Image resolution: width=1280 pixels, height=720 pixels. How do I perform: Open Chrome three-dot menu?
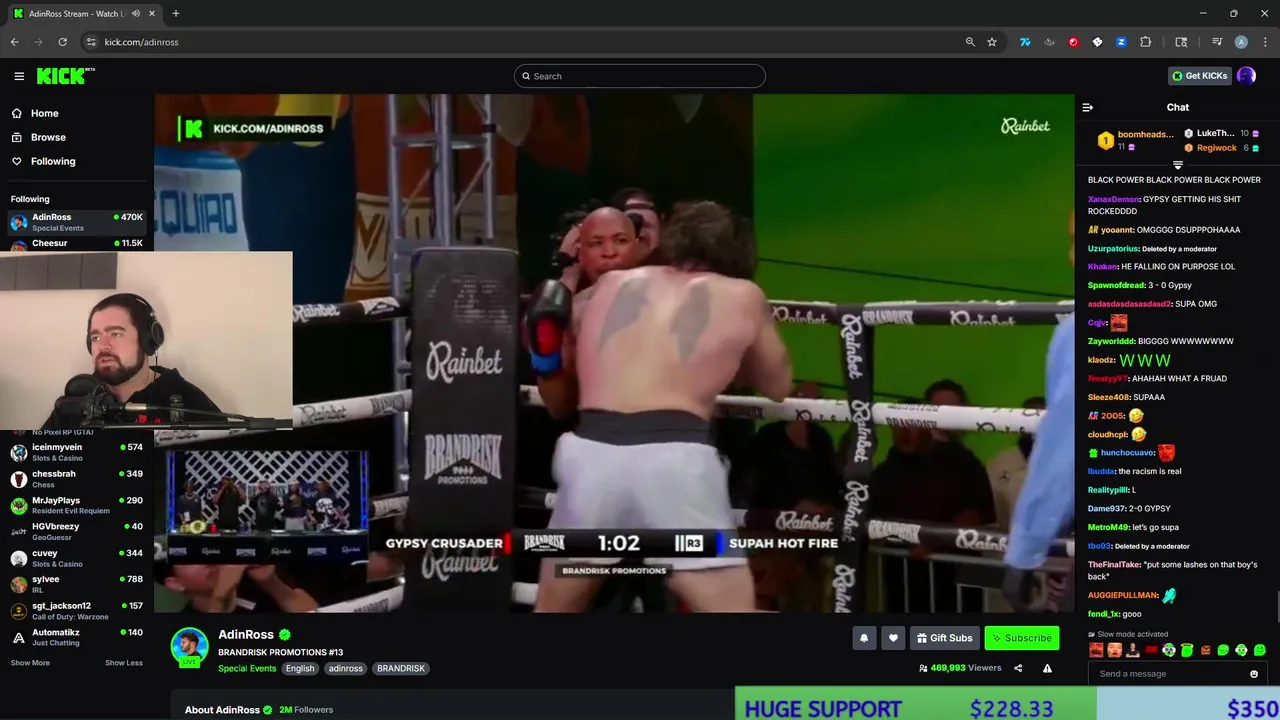pos(1266,42)
